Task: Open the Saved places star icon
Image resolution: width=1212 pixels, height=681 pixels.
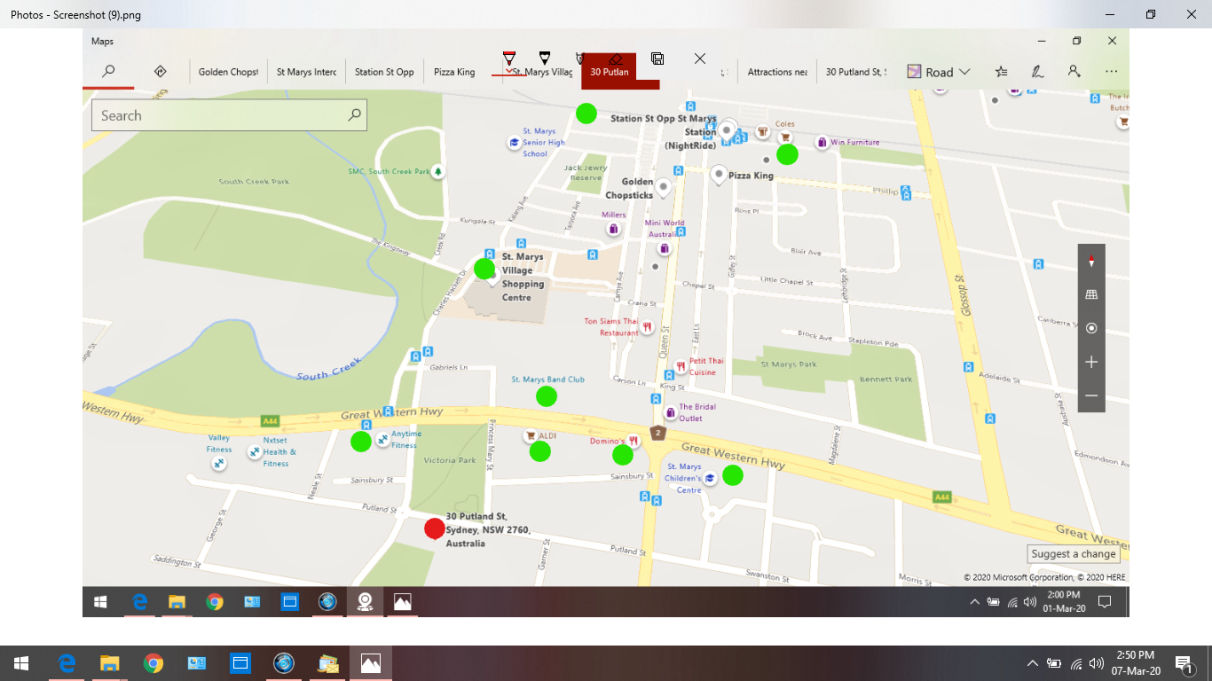Action: tap(1001, 72)
